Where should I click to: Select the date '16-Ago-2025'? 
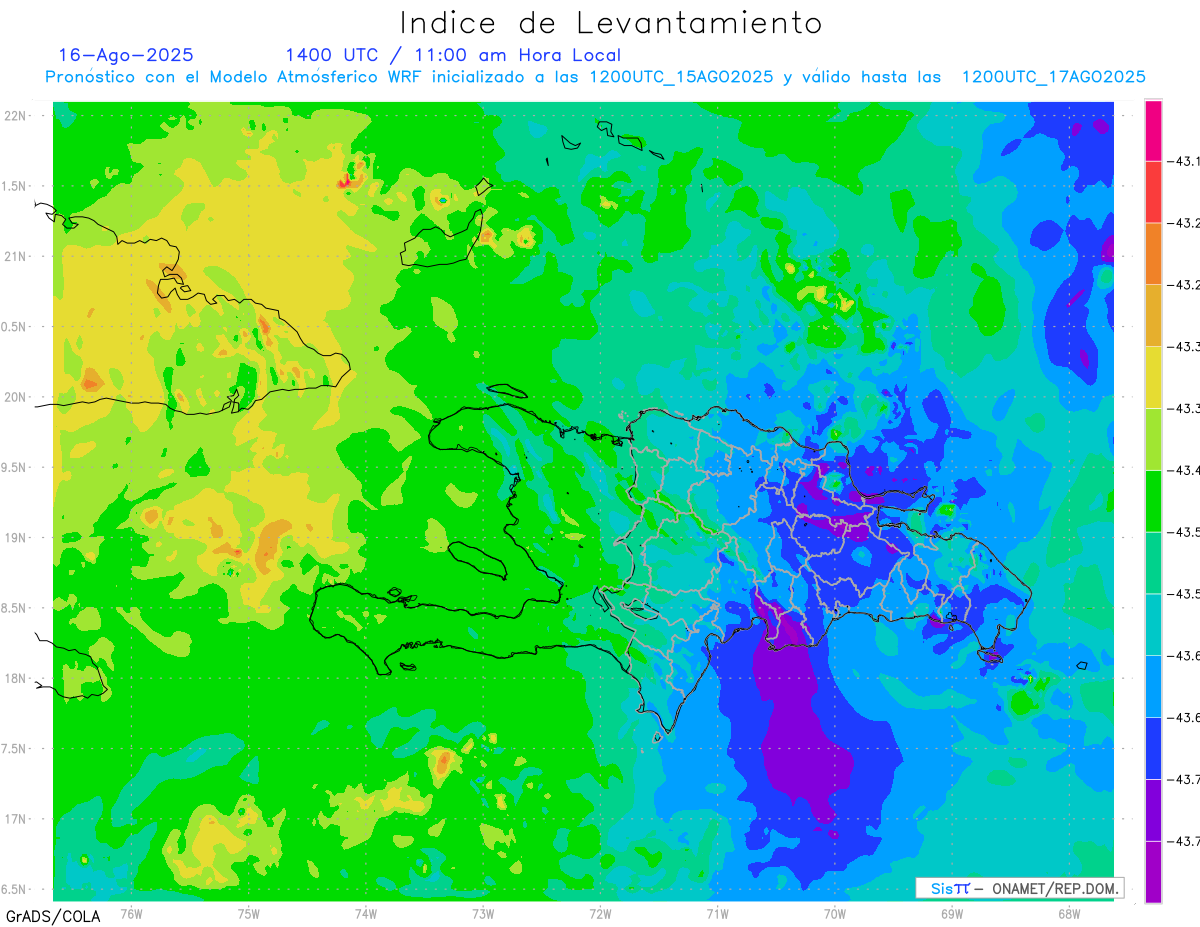pos(126,55)
